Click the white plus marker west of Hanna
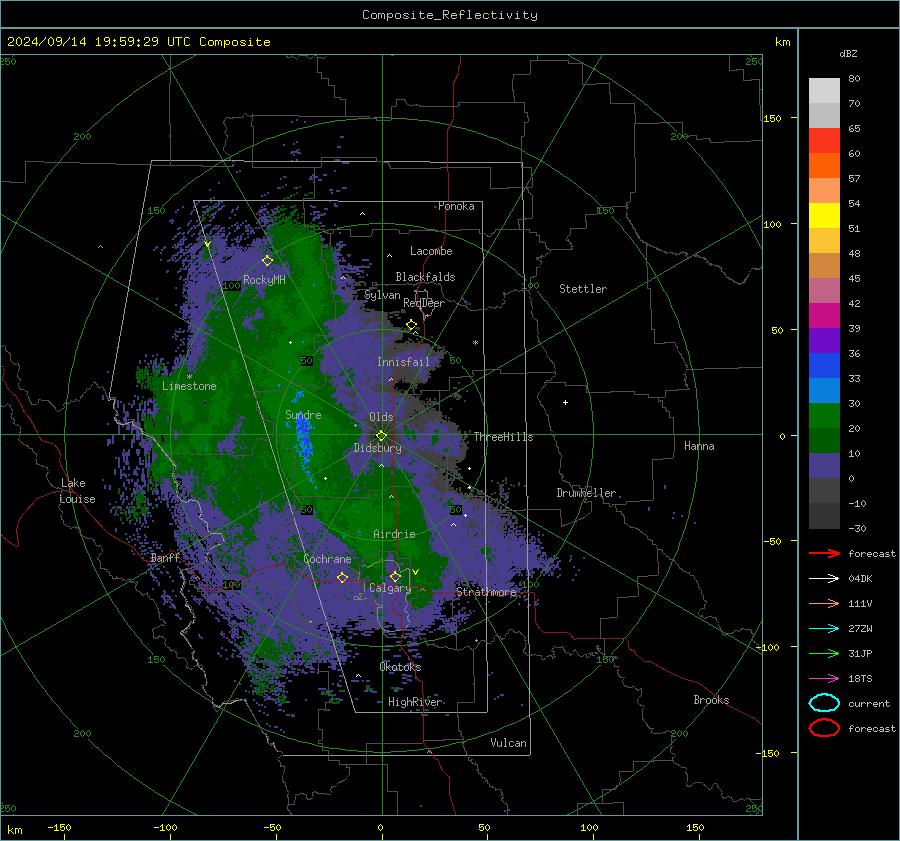The height and width of the screenshot is (841, 900). 565,402
